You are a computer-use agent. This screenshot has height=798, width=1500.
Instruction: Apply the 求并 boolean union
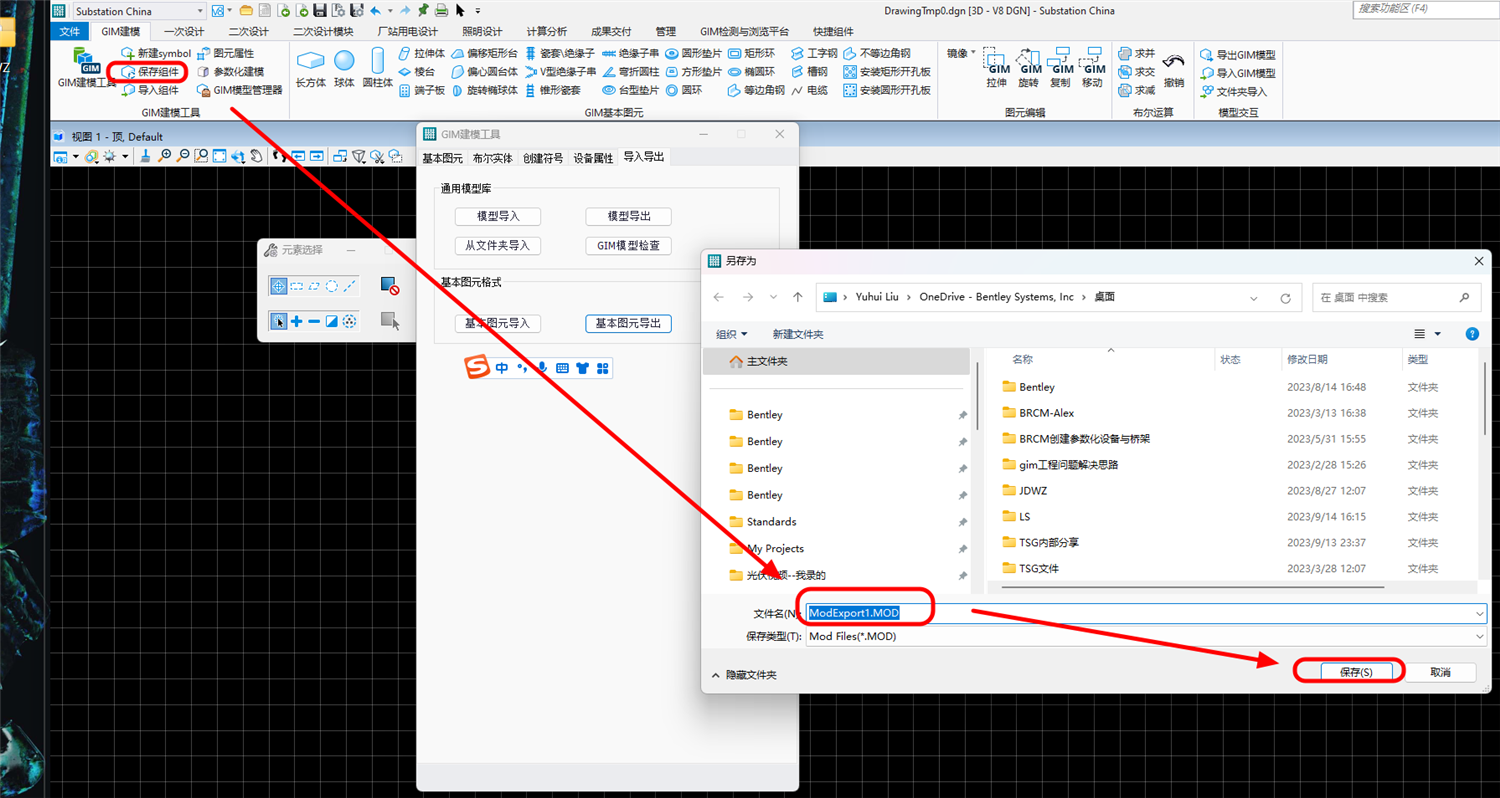(1137, 53)
